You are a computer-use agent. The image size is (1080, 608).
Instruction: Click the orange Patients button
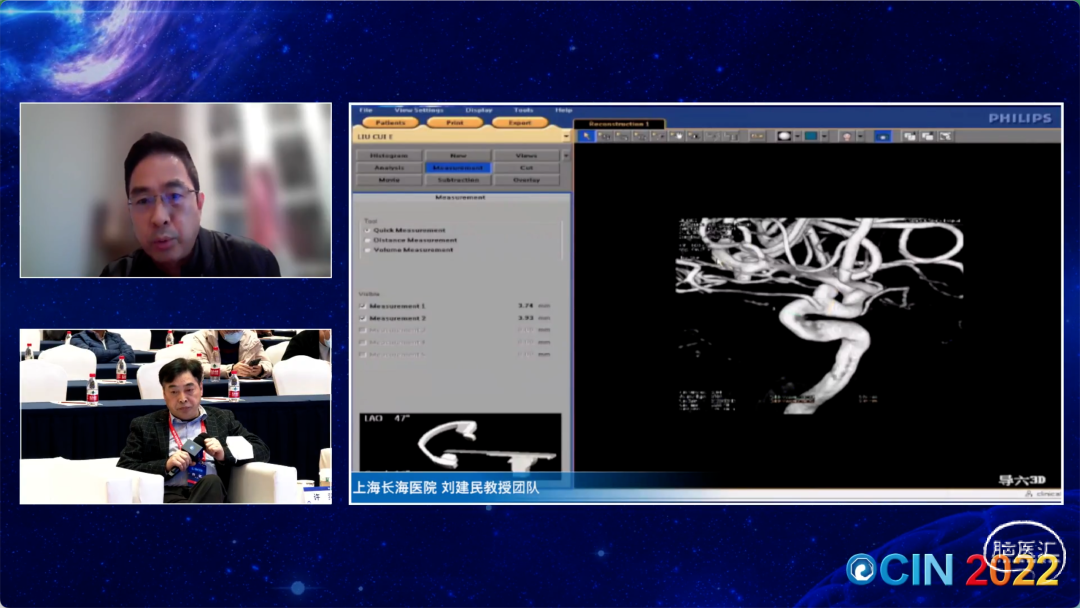pyautogui.click(x=390, y=123)
